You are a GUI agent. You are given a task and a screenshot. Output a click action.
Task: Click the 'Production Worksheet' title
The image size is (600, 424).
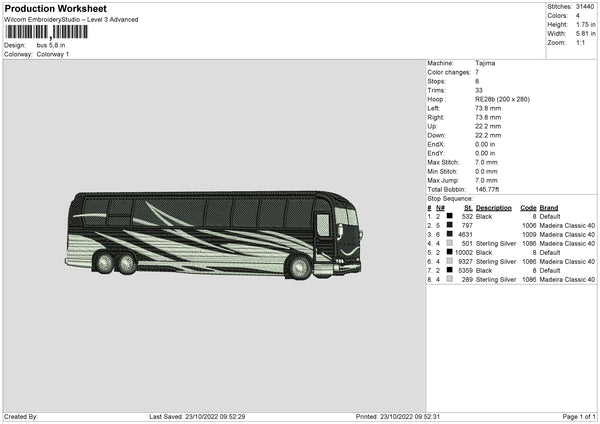[55, 8]
